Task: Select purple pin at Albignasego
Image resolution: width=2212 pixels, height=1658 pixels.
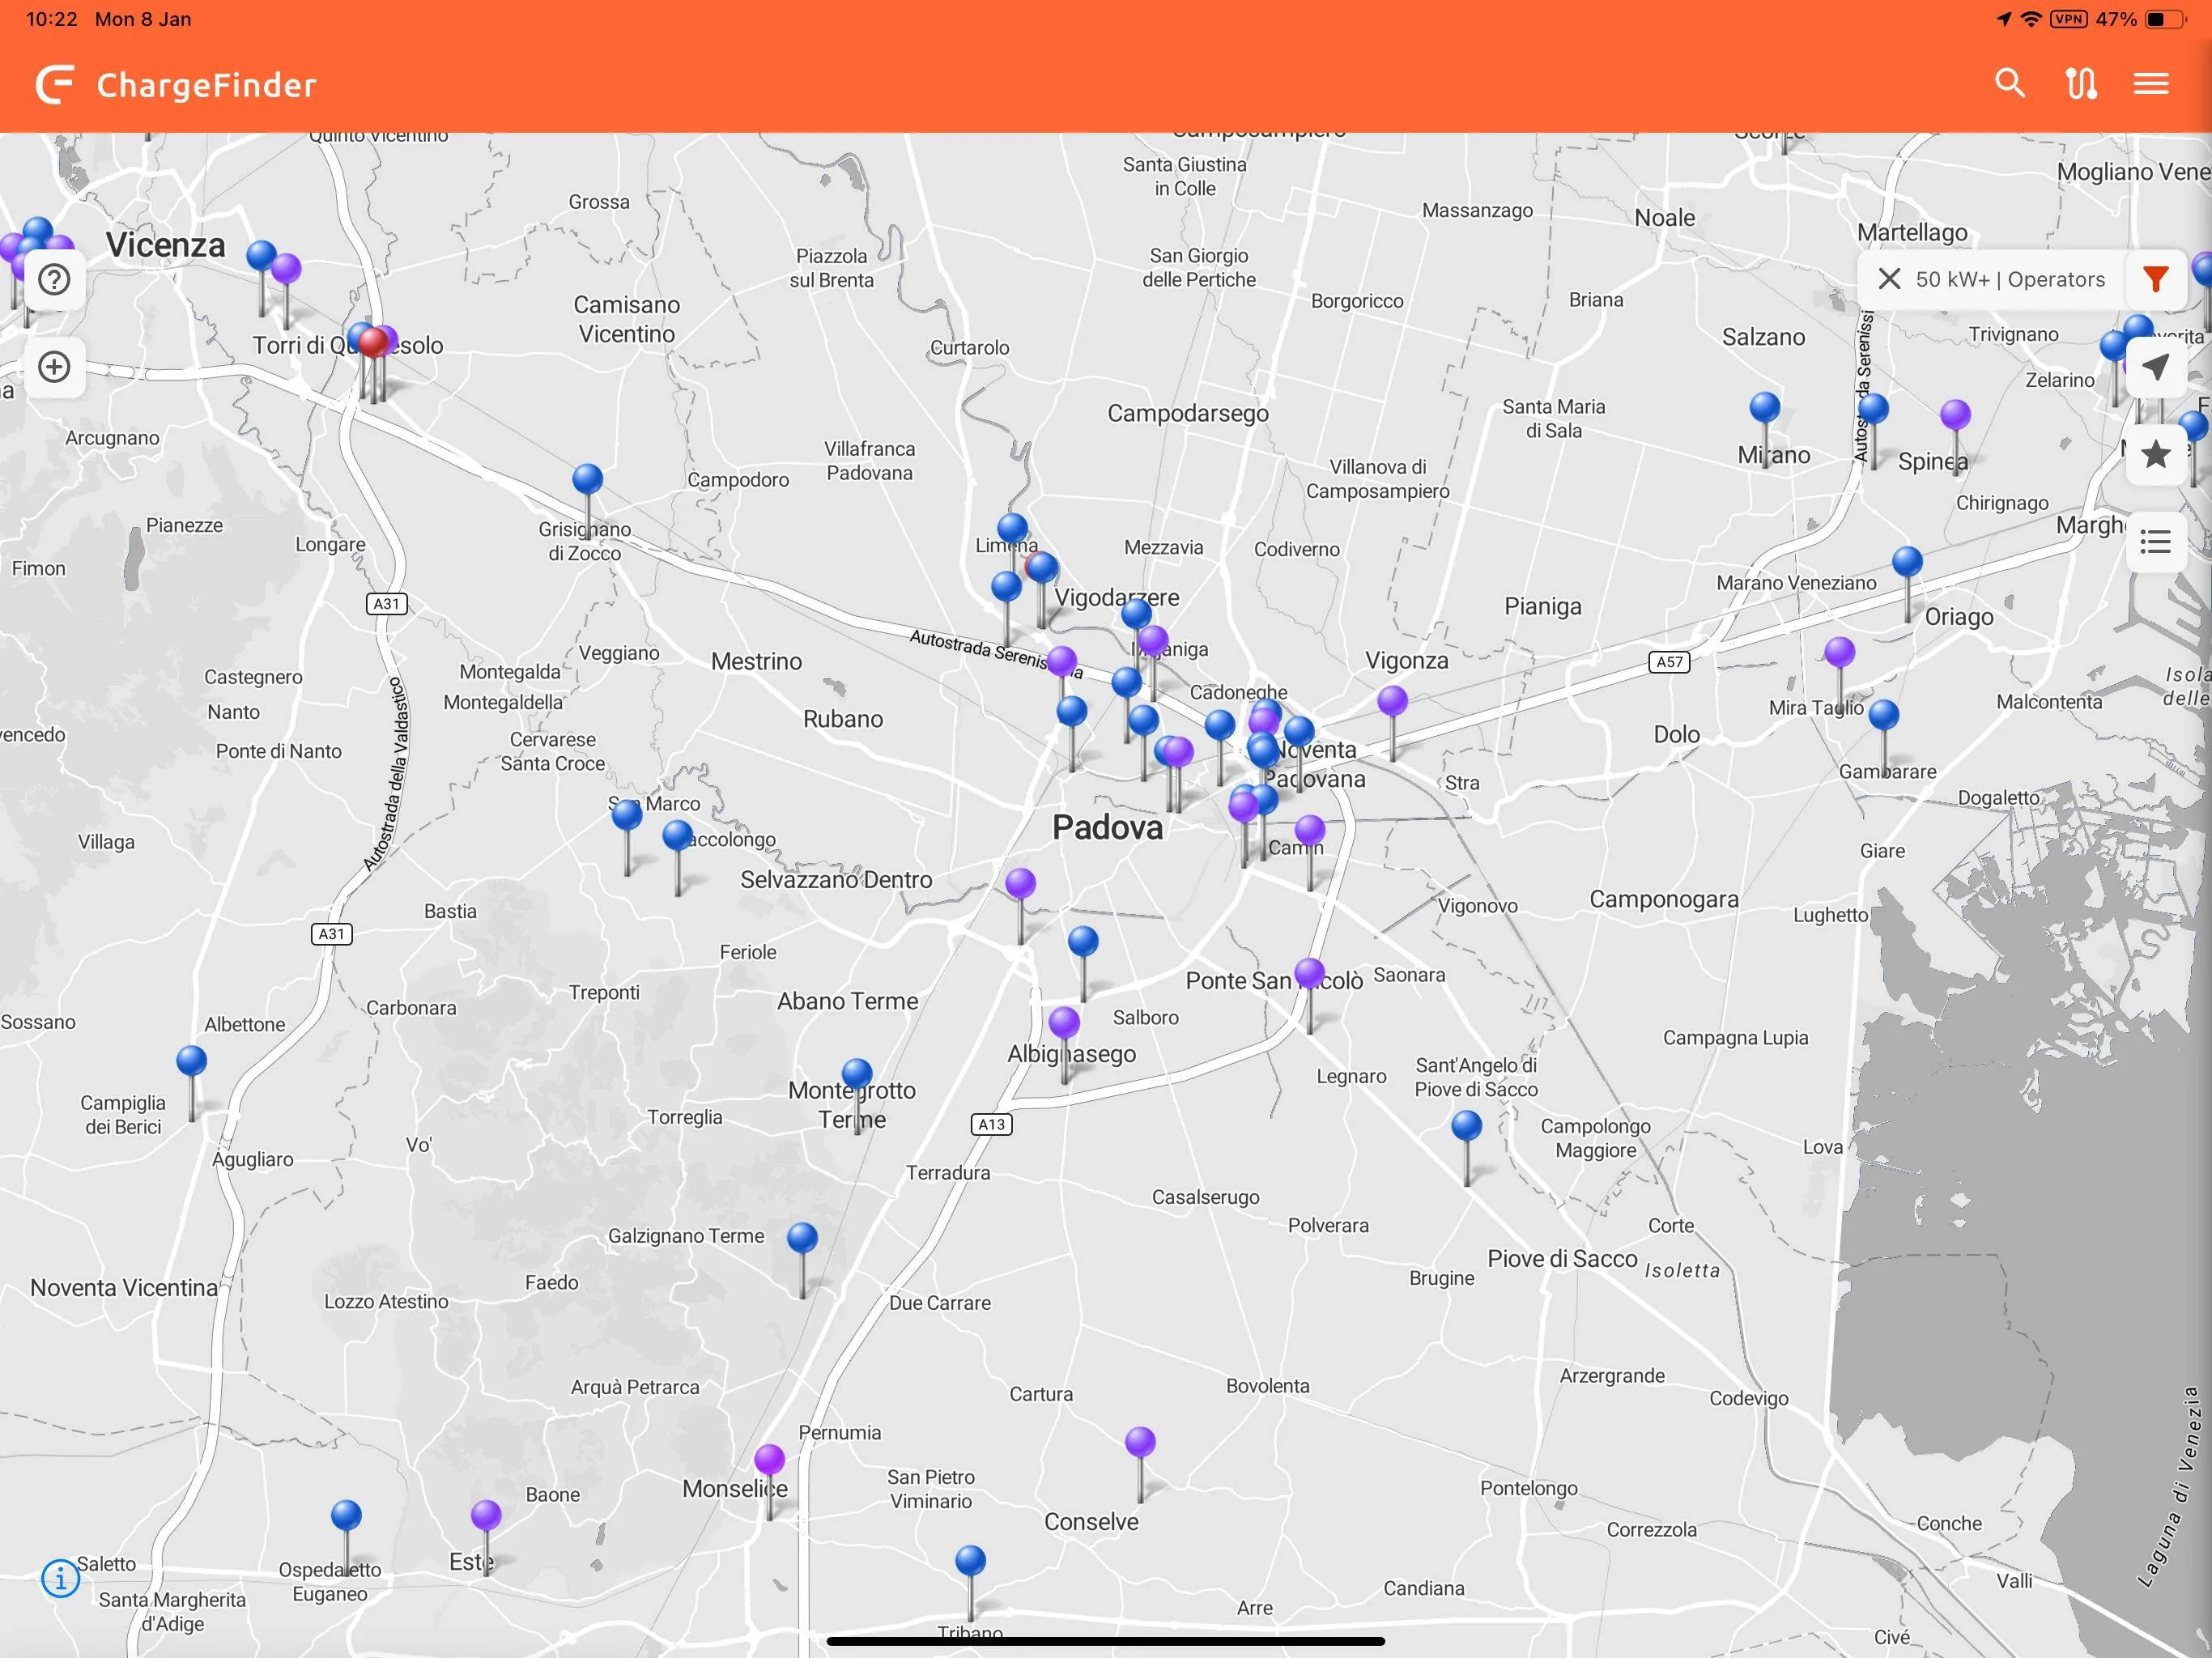Action: pos(1064,1022)
